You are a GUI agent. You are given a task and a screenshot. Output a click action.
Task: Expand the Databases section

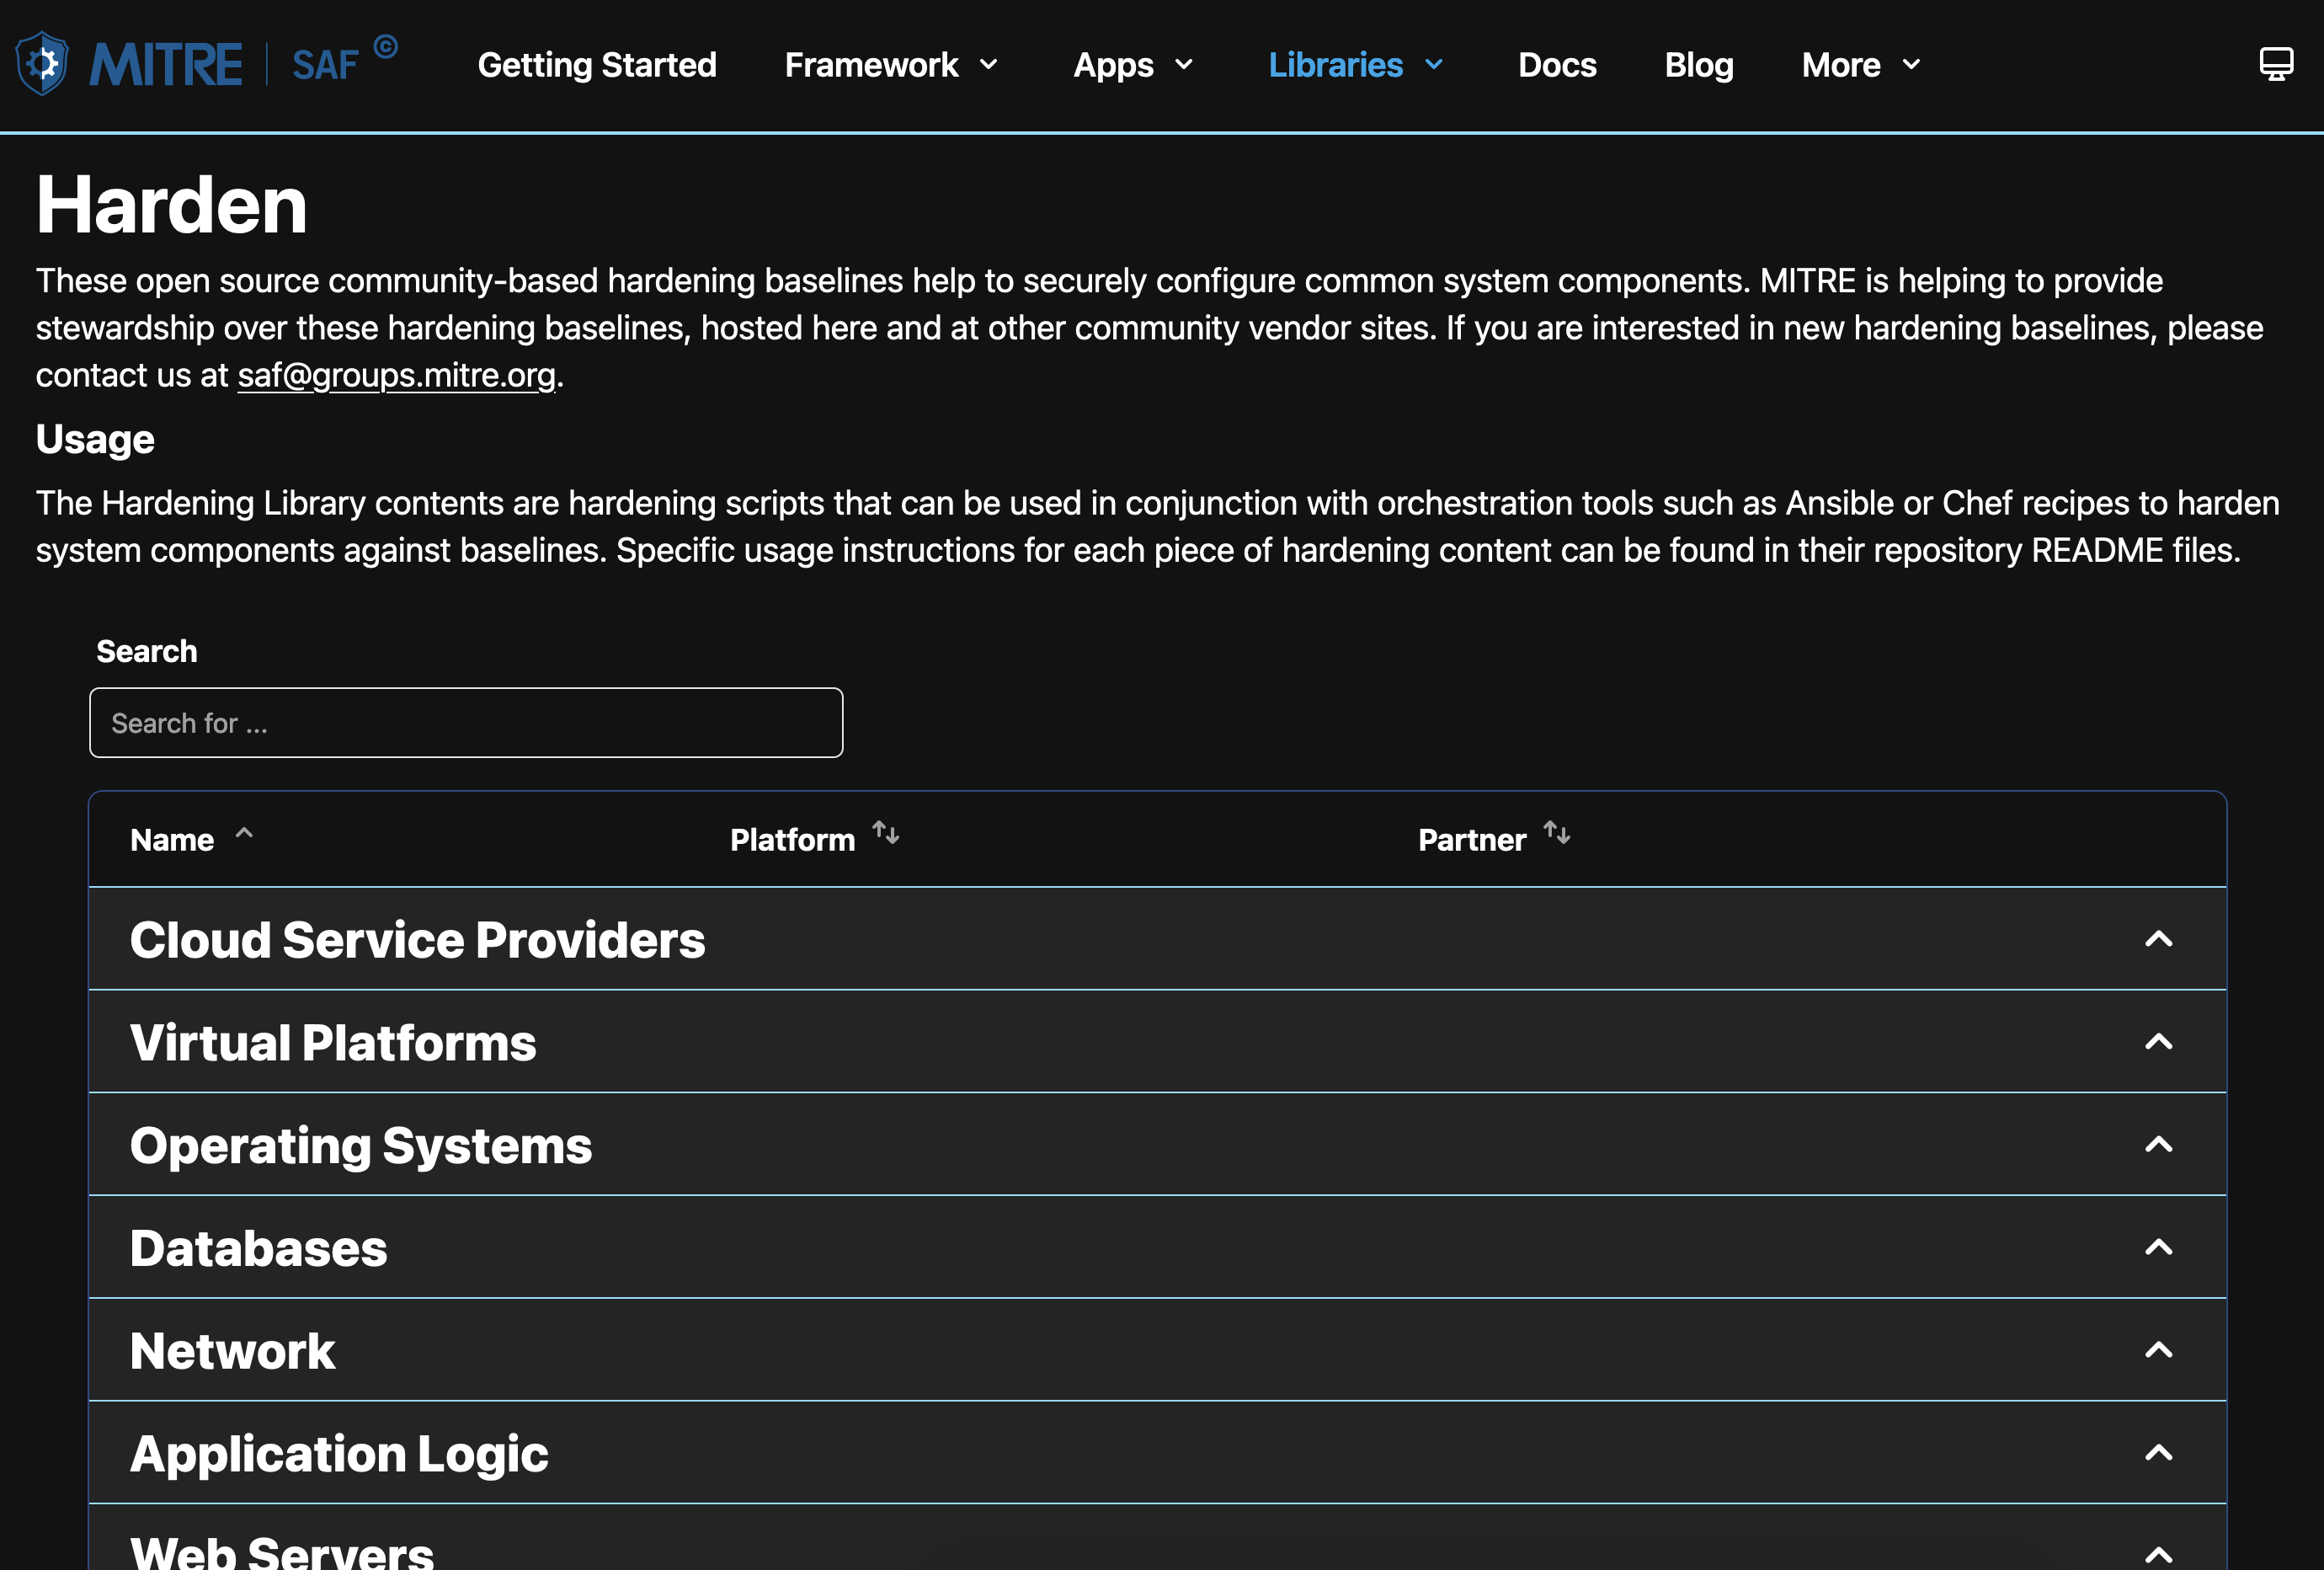click(x=2159, y=1247)
